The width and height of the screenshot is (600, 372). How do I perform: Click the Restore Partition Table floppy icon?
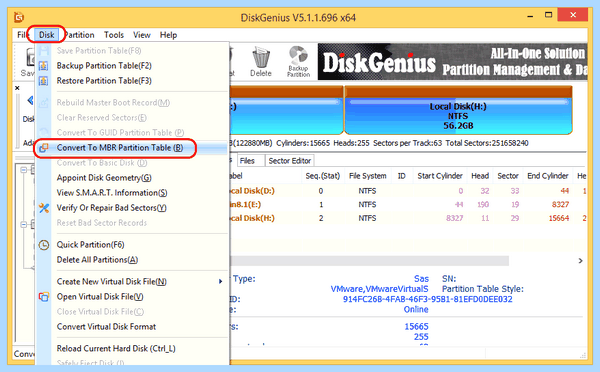click(44, 81)
